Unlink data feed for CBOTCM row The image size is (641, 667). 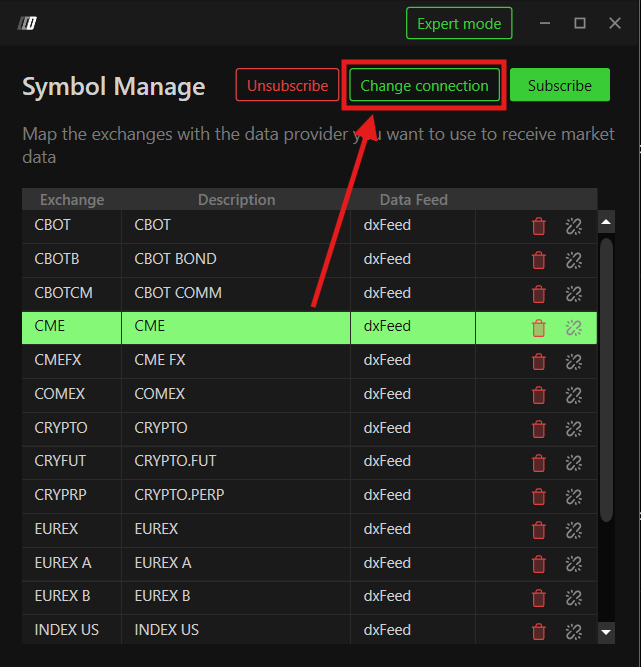[x=573, y=294]
